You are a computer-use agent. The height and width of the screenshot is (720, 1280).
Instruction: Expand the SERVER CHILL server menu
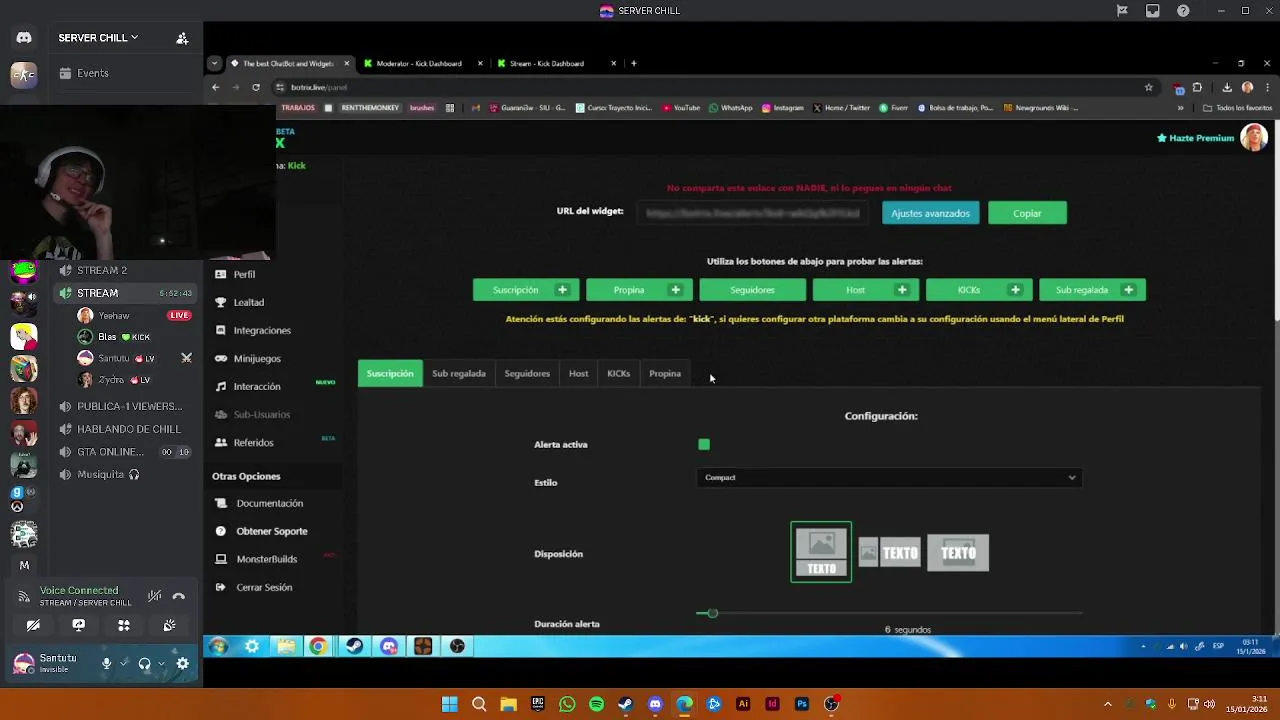coord(98,38)
